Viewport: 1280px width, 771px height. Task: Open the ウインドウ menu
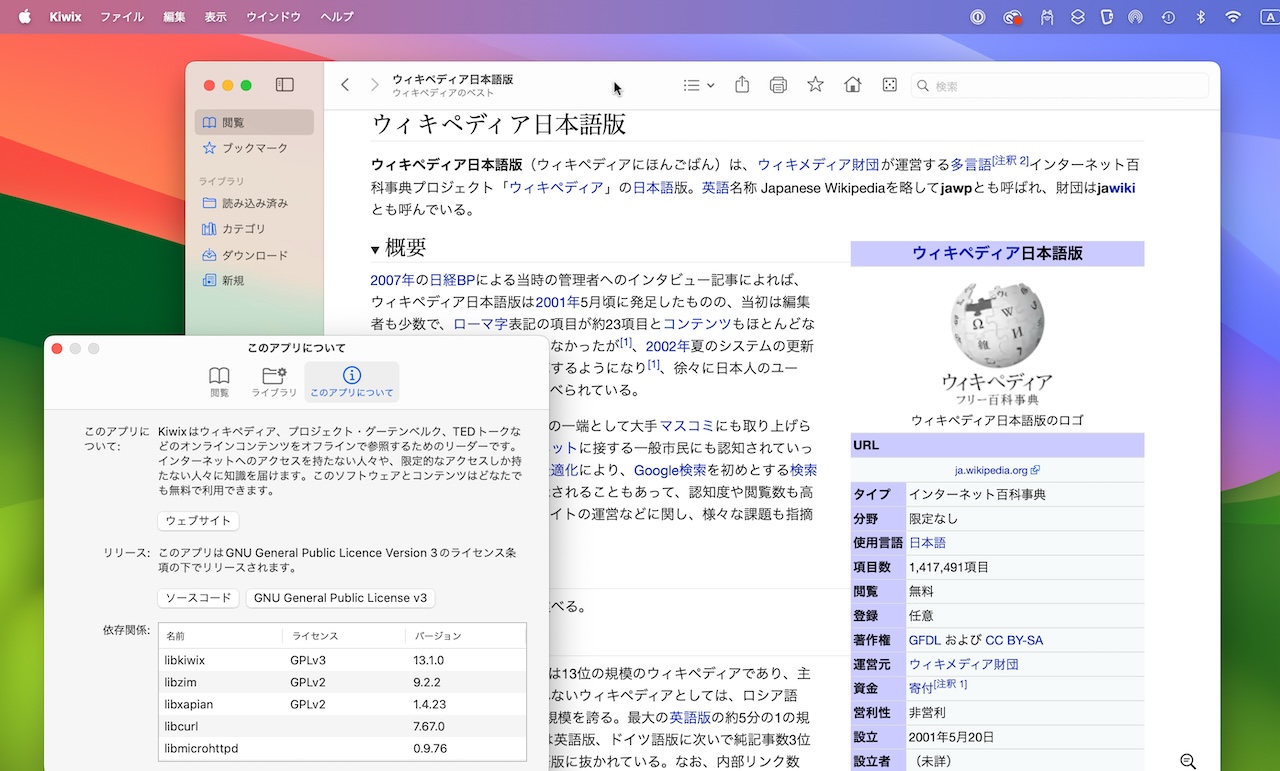pos(273,17)
